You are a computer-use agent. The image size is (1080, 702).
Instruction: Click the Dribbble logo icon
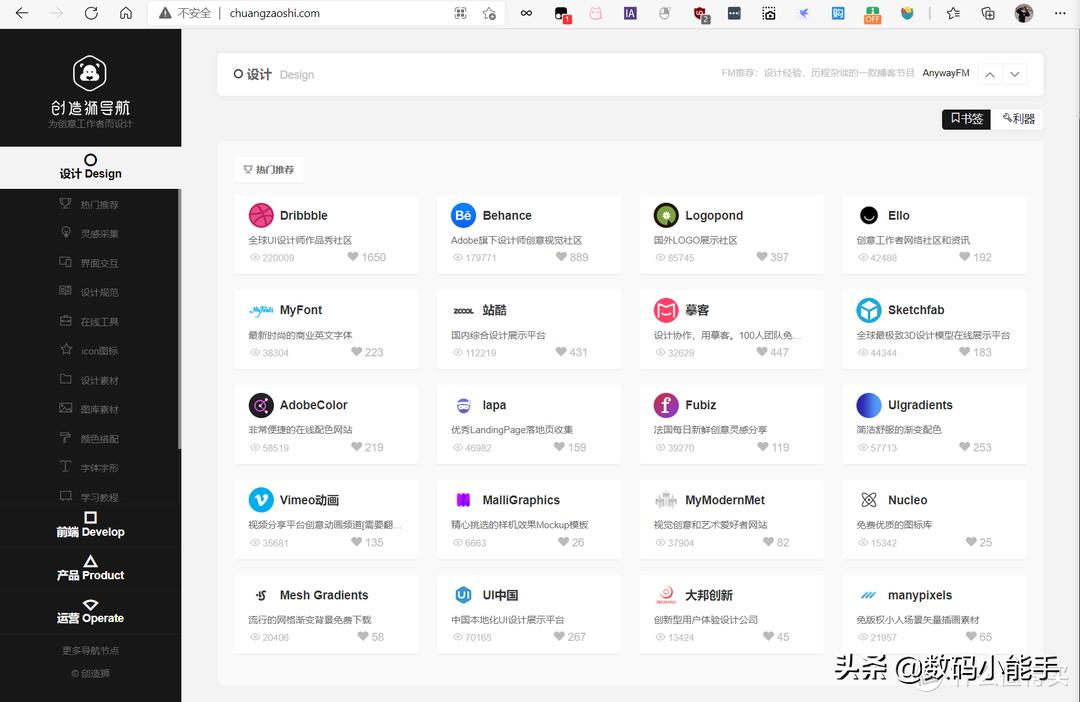[261, 214]
